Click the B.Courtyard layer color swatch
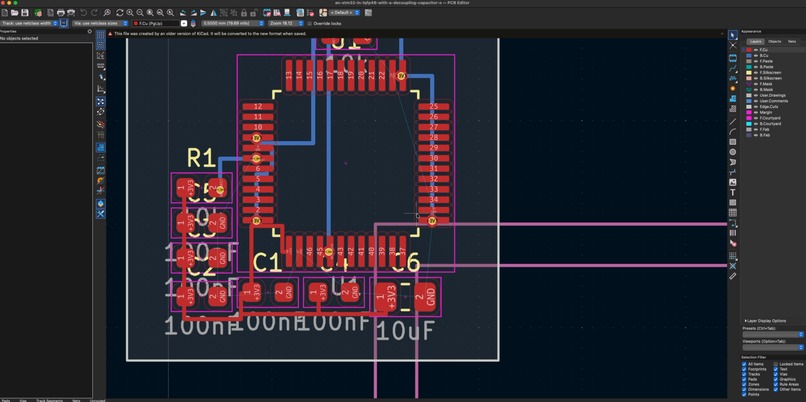 (x=749, y=124)
